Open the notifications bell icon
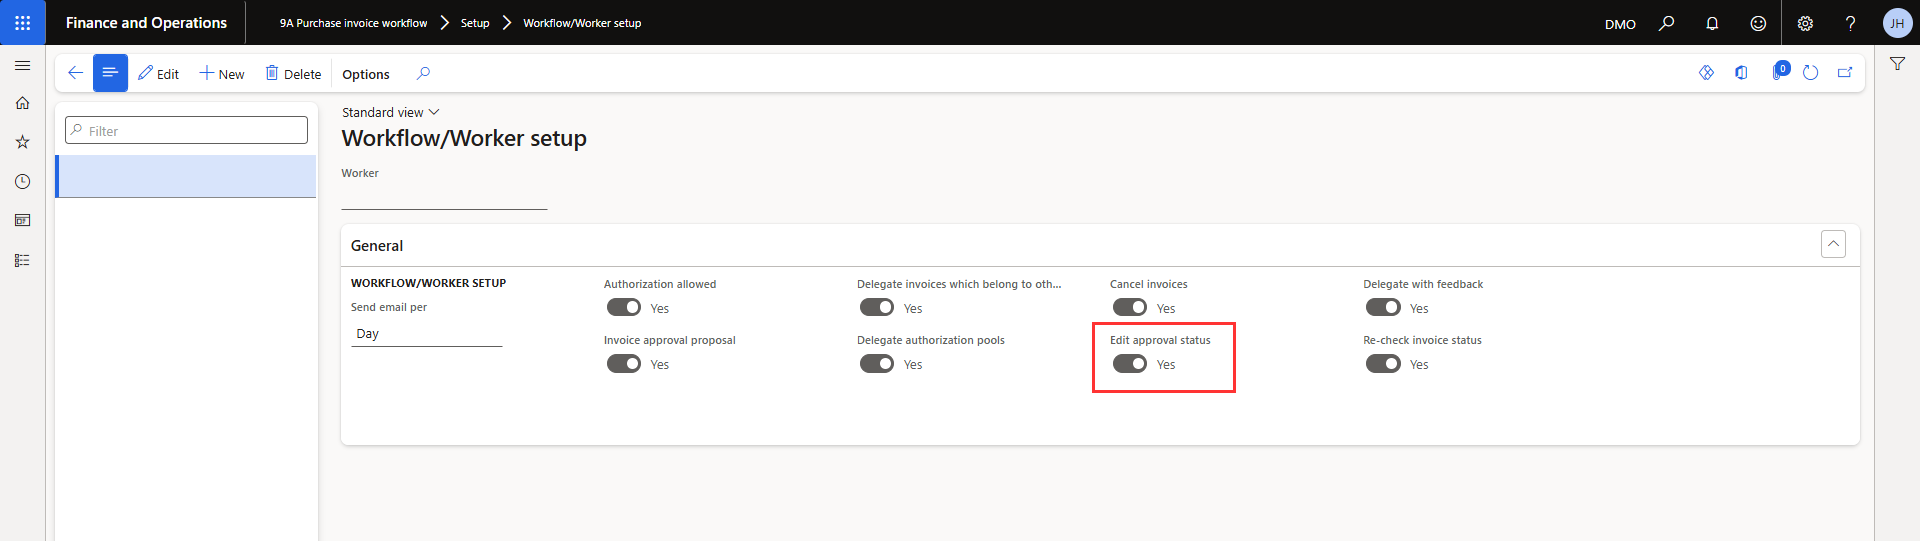The height and width of the screenshot is (541, 1920). point(1712,23)
